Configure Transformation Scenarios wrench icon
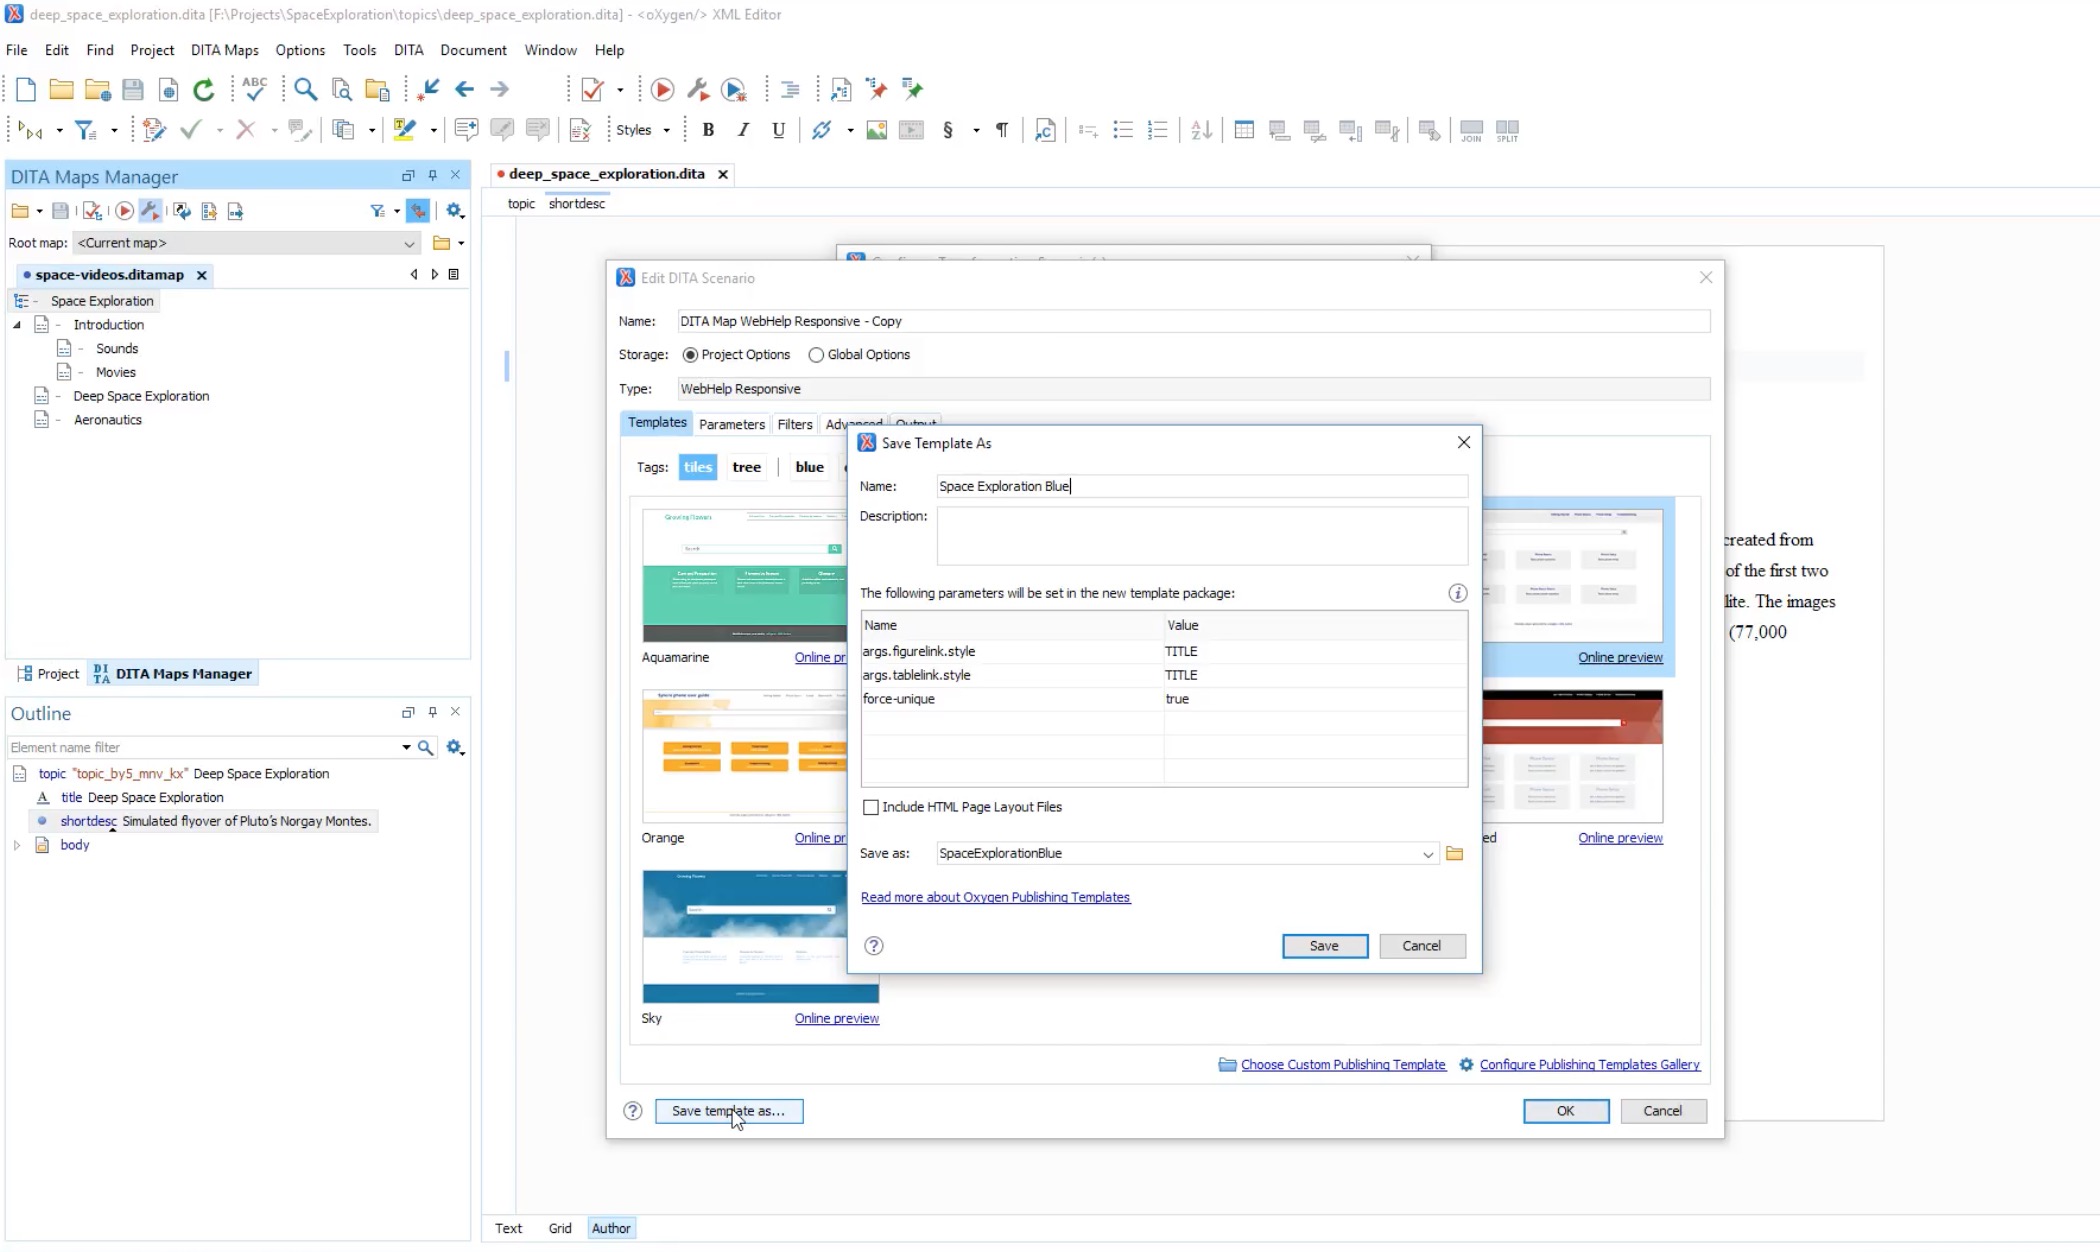This screenshot has height=1252, width=2100. click(698, 90)
